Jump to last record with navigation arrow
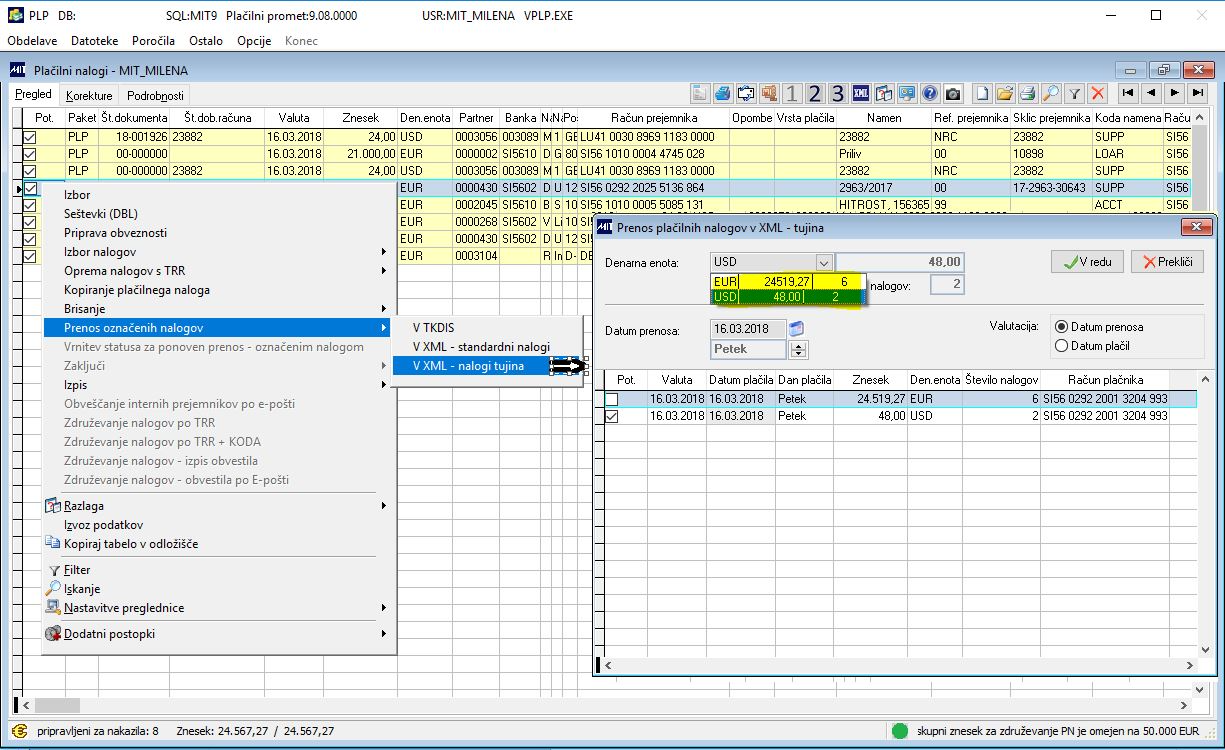1225x750 pixels. 1197,93
